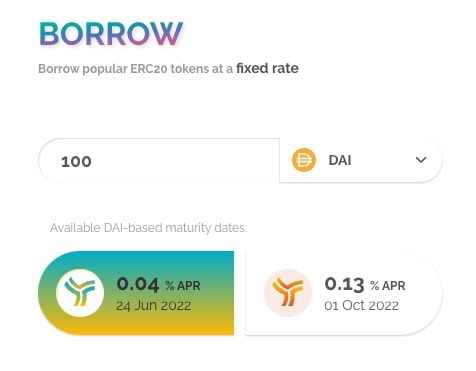Viewport: 476px width, 371px height.
Task: Click the orange Yield logo for October series
Action: [288, 293]
